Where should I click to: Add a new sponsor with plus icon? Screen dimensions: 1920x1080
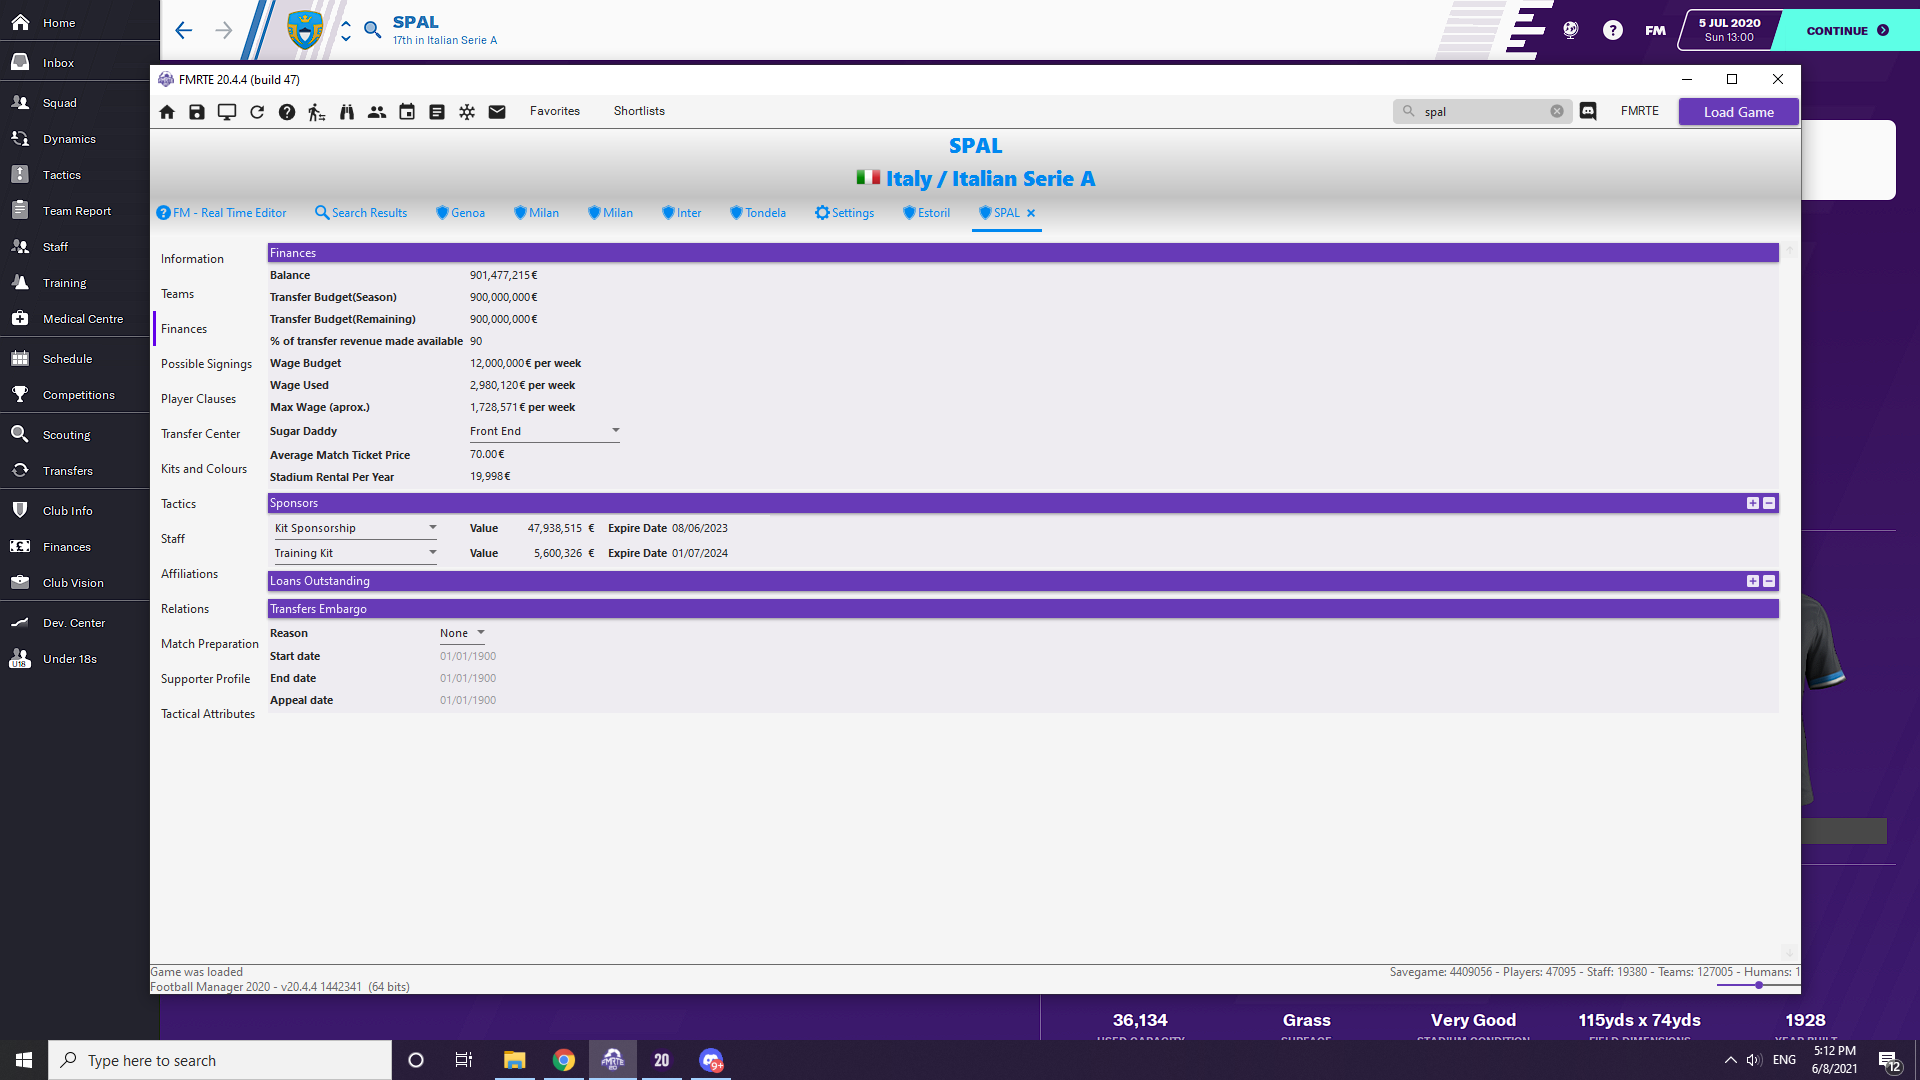(x=1752, y=503)
